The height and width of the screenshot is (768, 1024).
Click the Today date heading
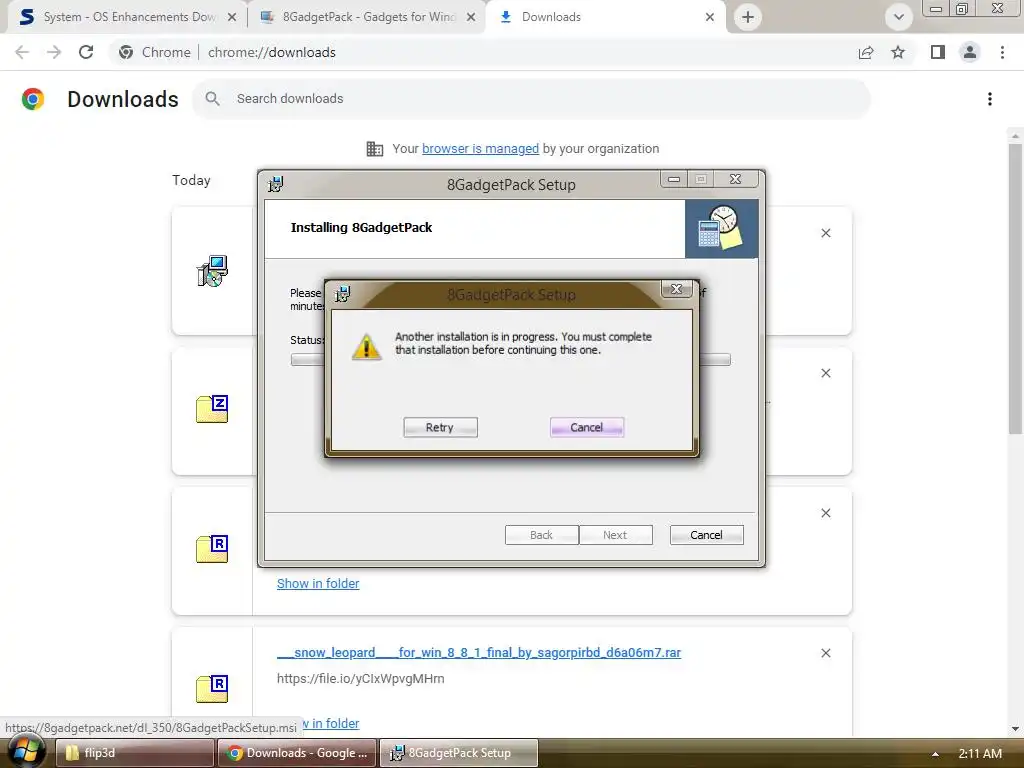pyautogui.click(x=191, y=180)
